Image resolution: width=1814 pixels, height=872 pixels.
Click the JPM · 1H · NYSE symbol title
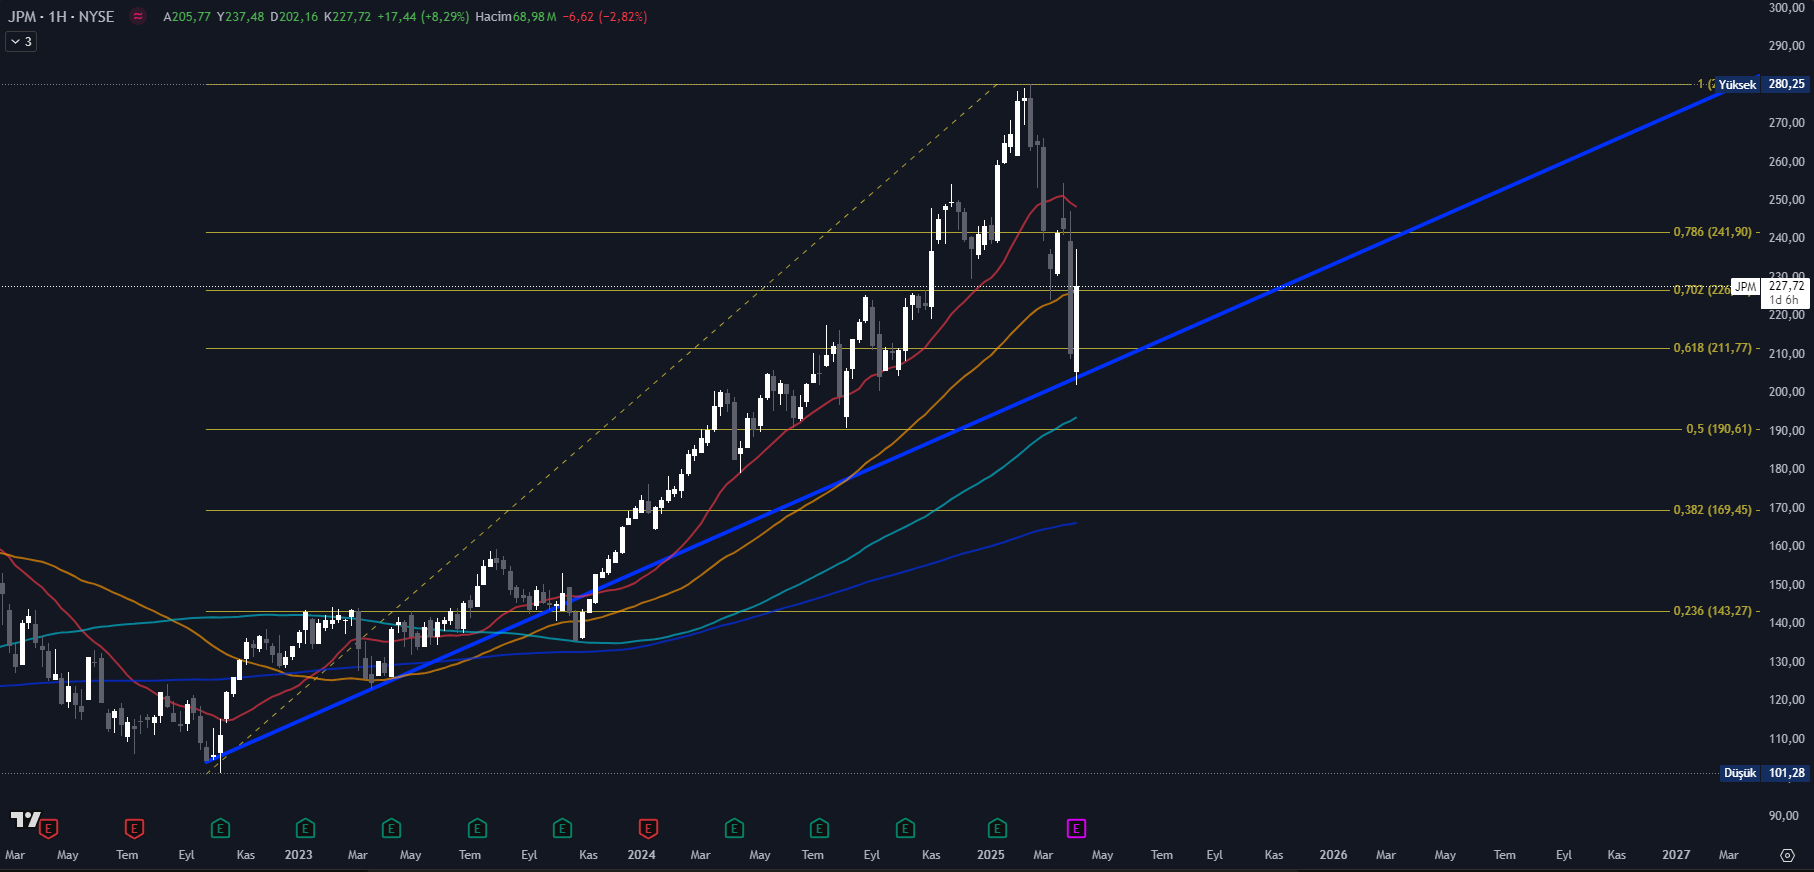click(x=61, y=17)
